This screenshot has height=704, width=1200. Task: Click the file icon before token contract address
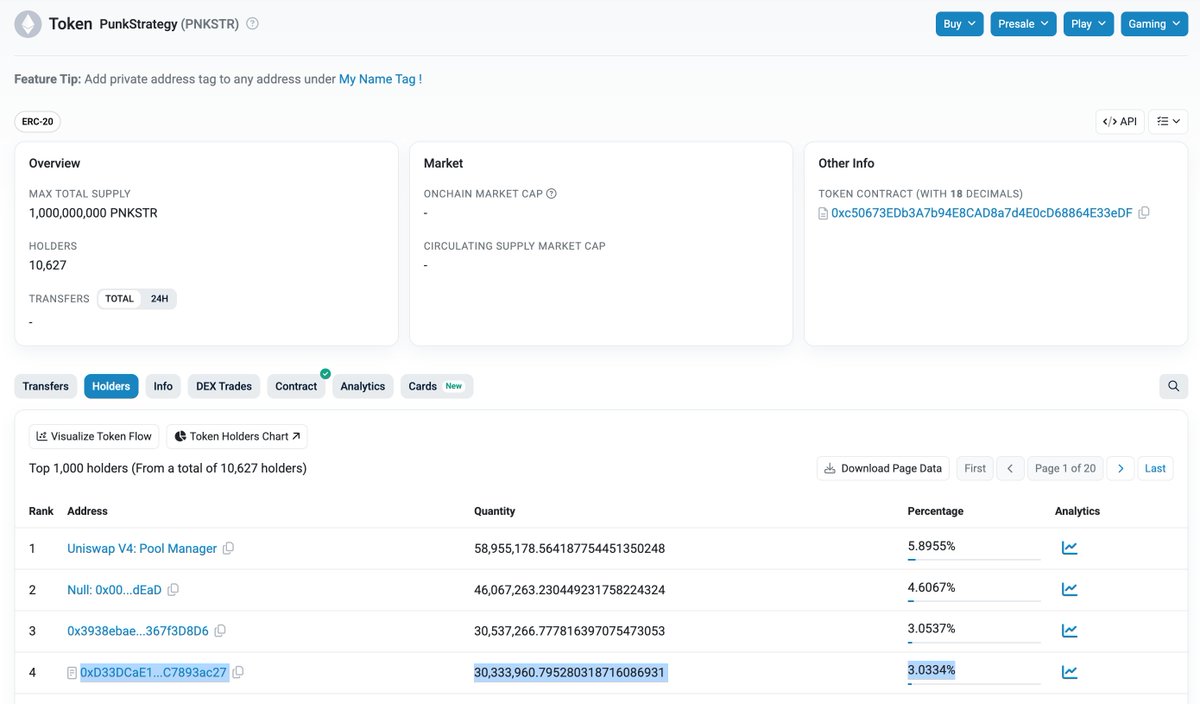(823, 214)
